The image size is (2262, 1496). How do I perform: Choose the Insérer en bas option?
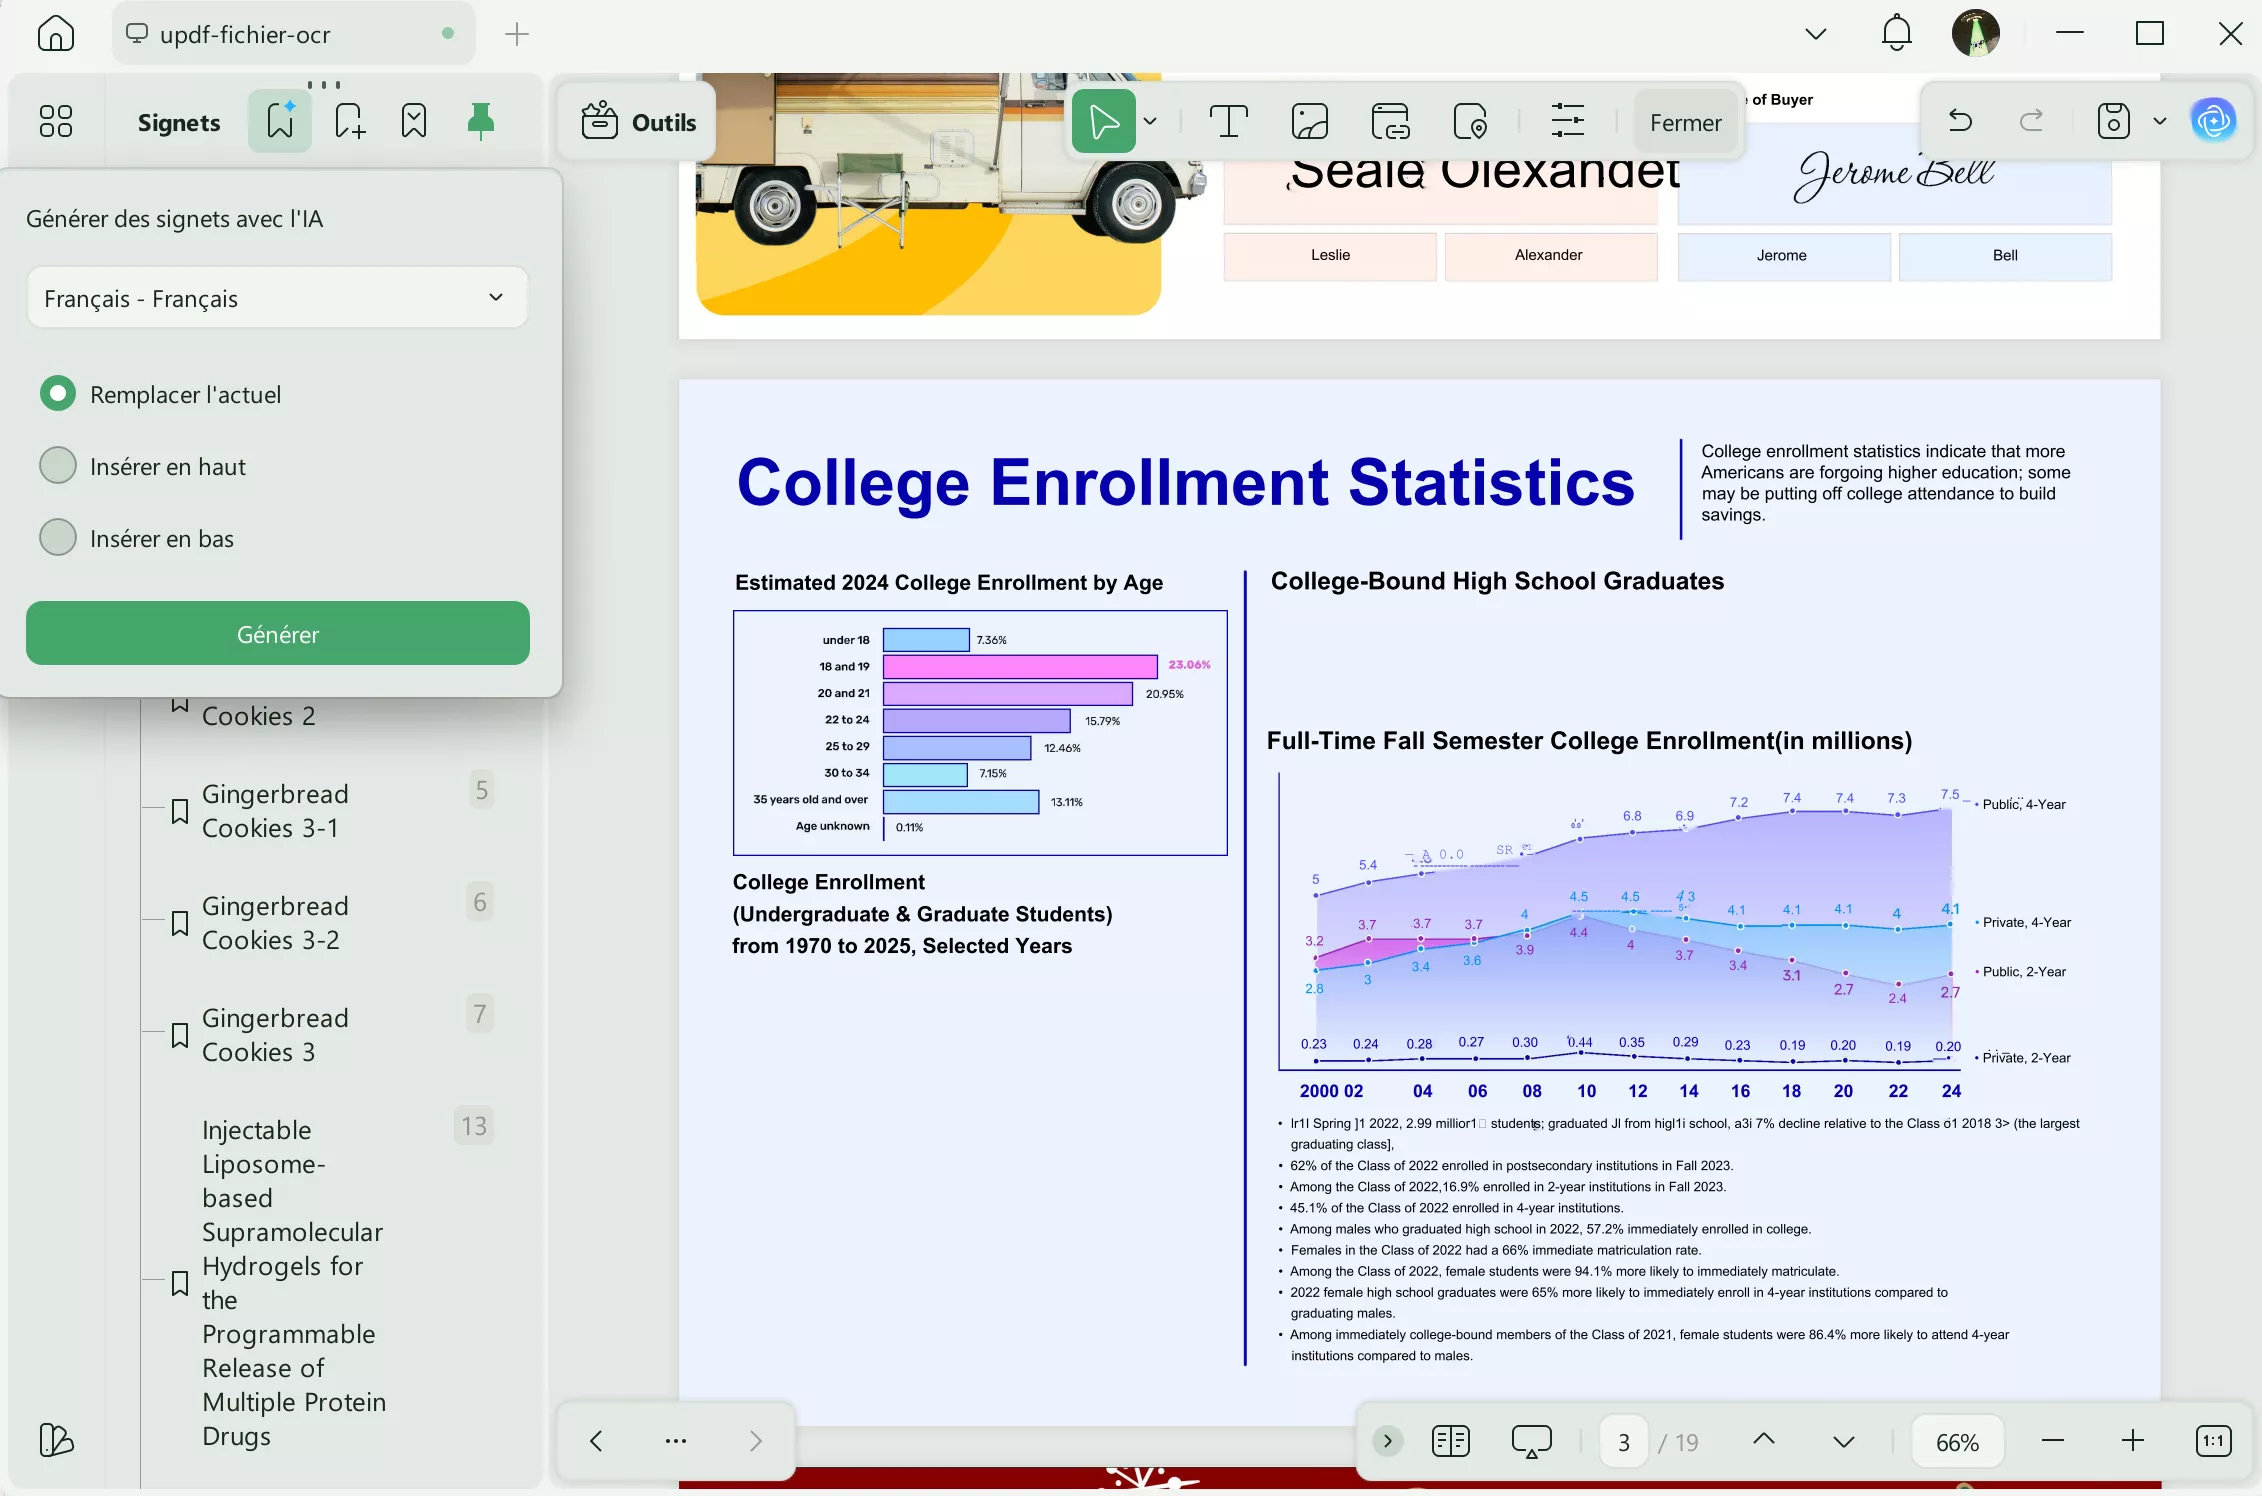(58, 538)
